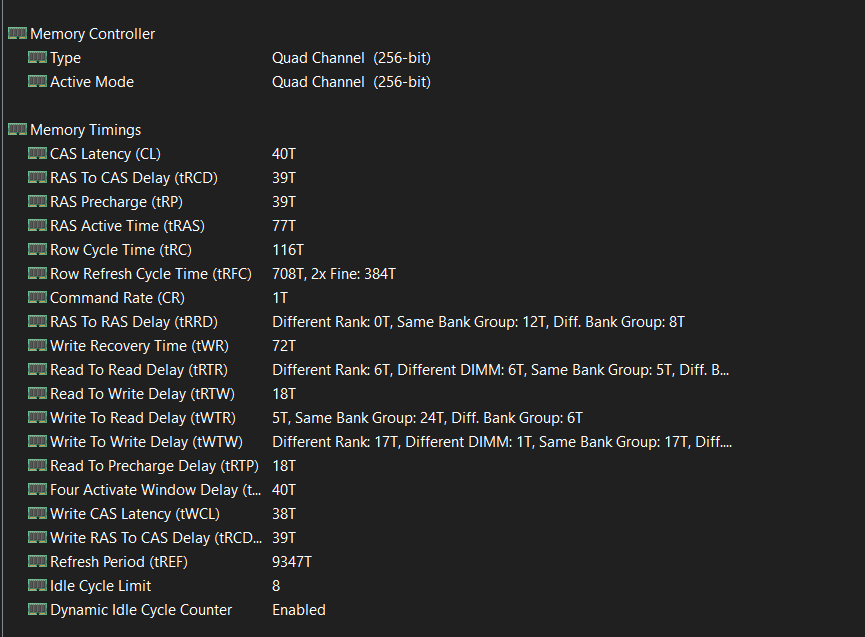
Task: Click the Memory Timings section icon
Action: pos(18,130)
